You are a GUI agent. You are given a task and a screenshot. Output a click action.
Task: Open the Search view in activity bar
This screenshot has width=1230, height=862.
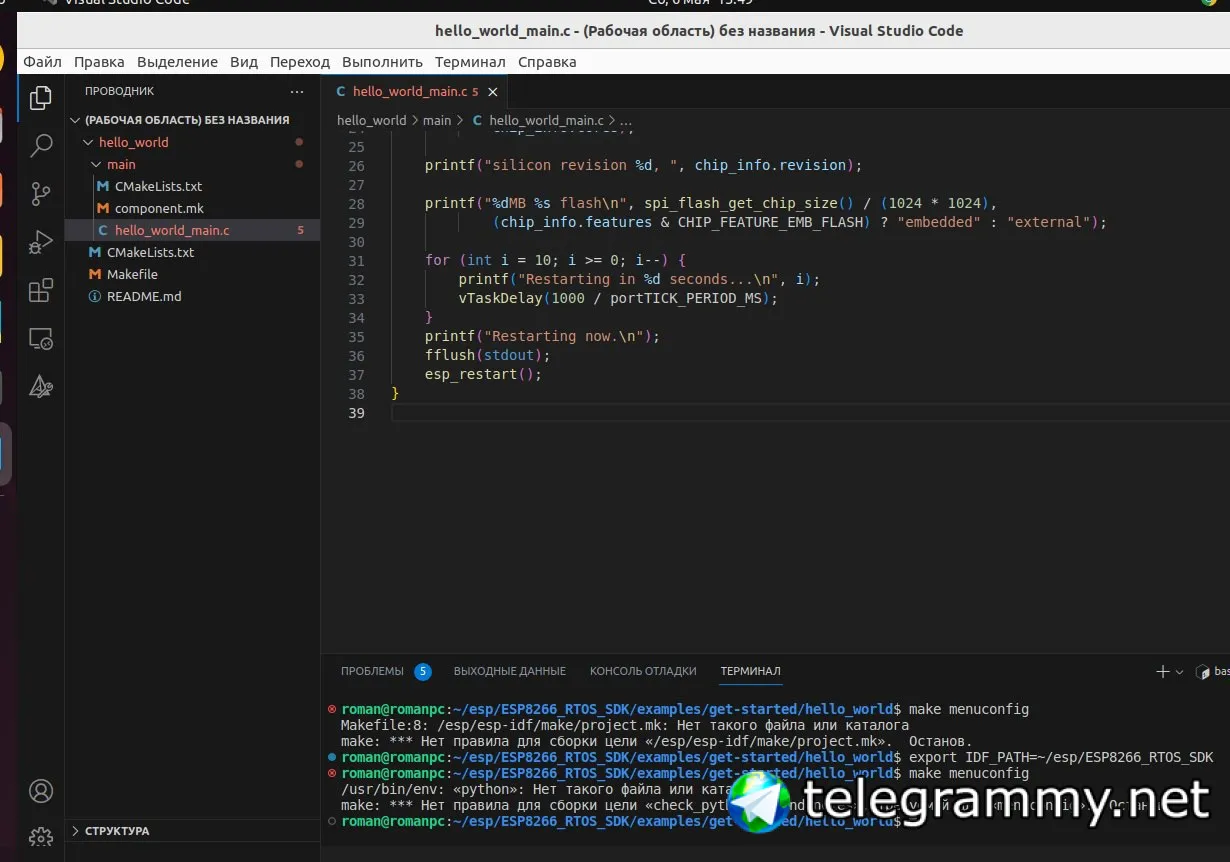tap(41, 146)
